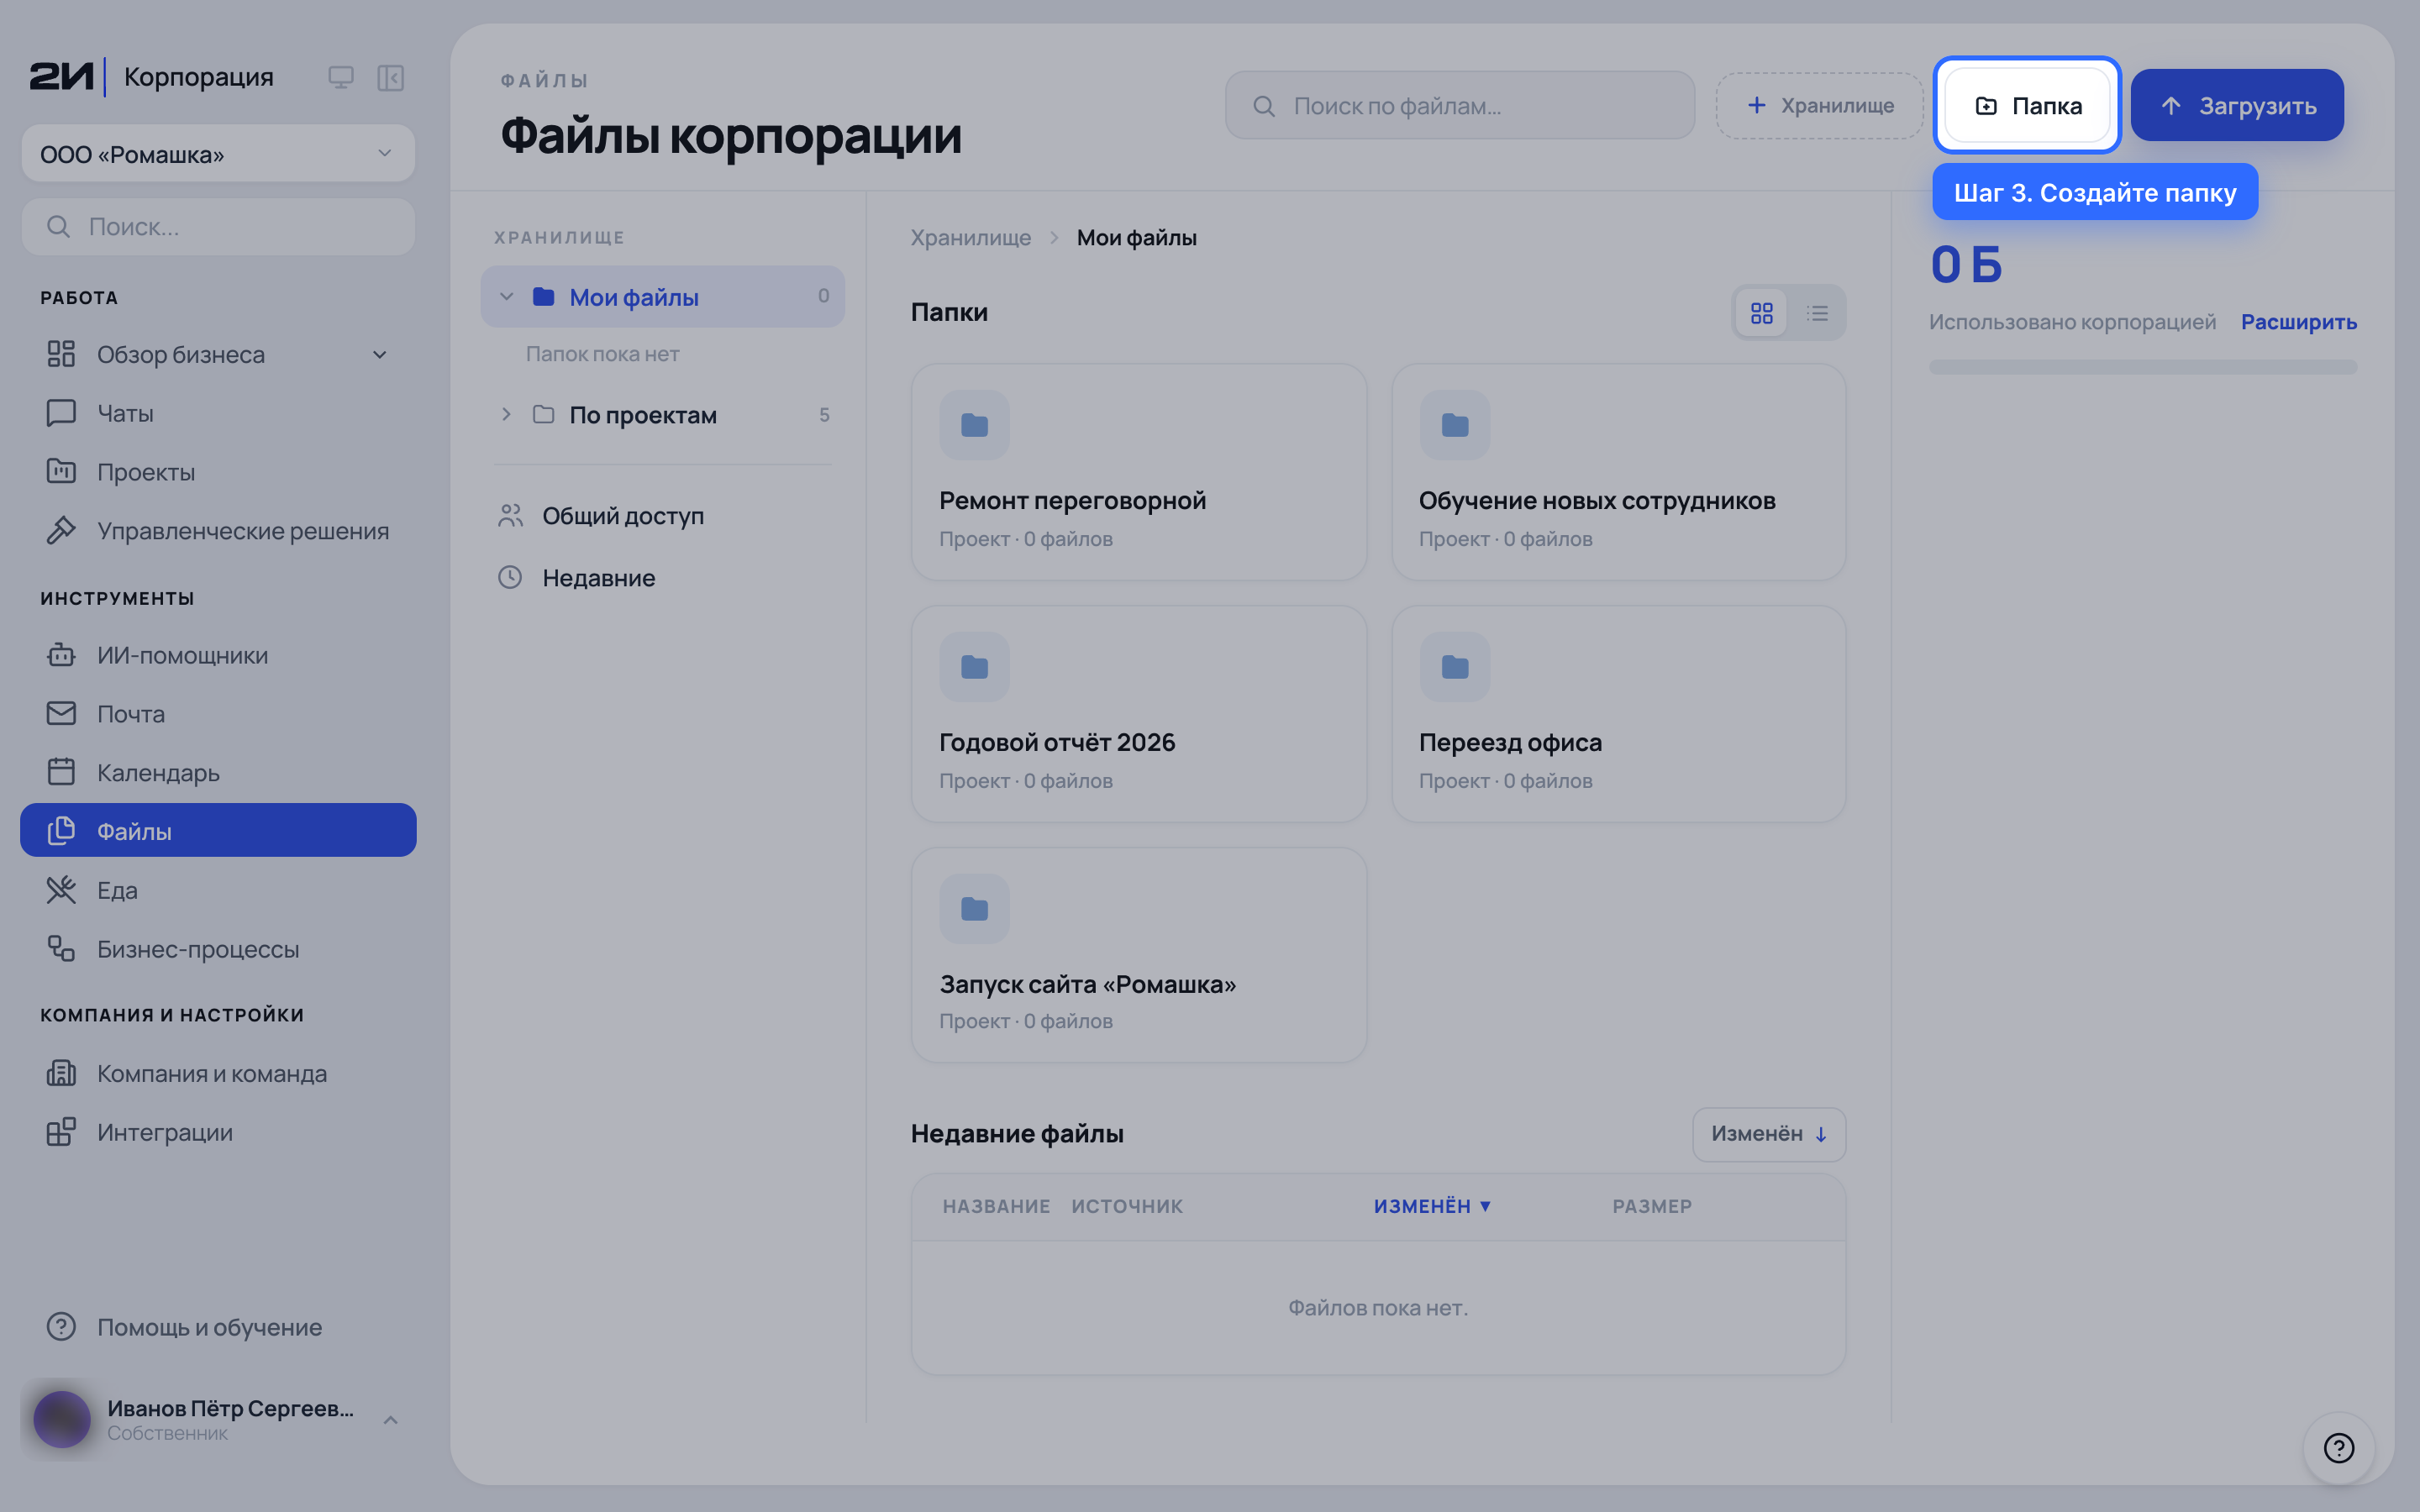
Task: Expand Обзор бизнеса submenu chevron
Action: [x=379, y=355]
